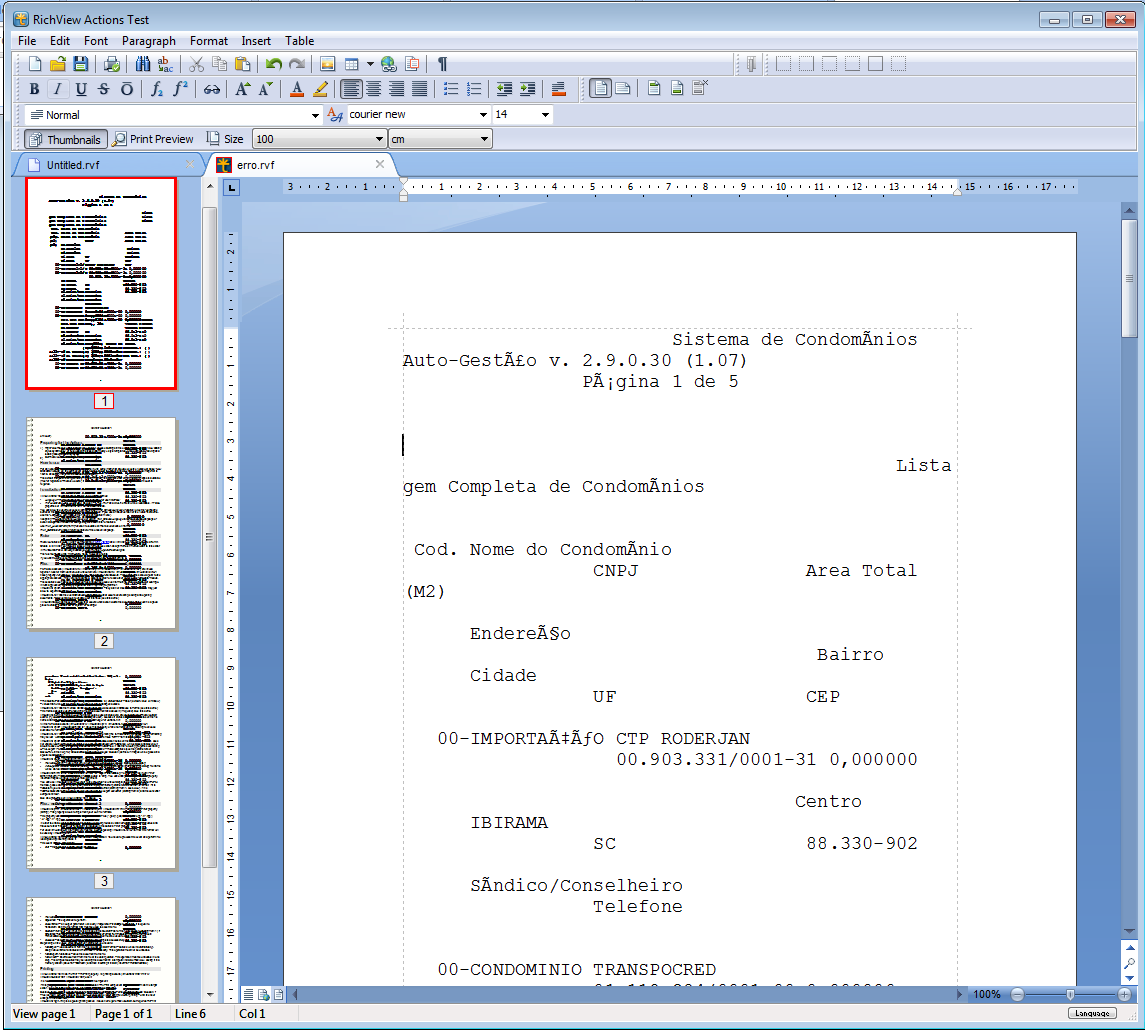Toggle left paragraph alignment
This screenshot has height=1032, width=1145.
point(351,89)
